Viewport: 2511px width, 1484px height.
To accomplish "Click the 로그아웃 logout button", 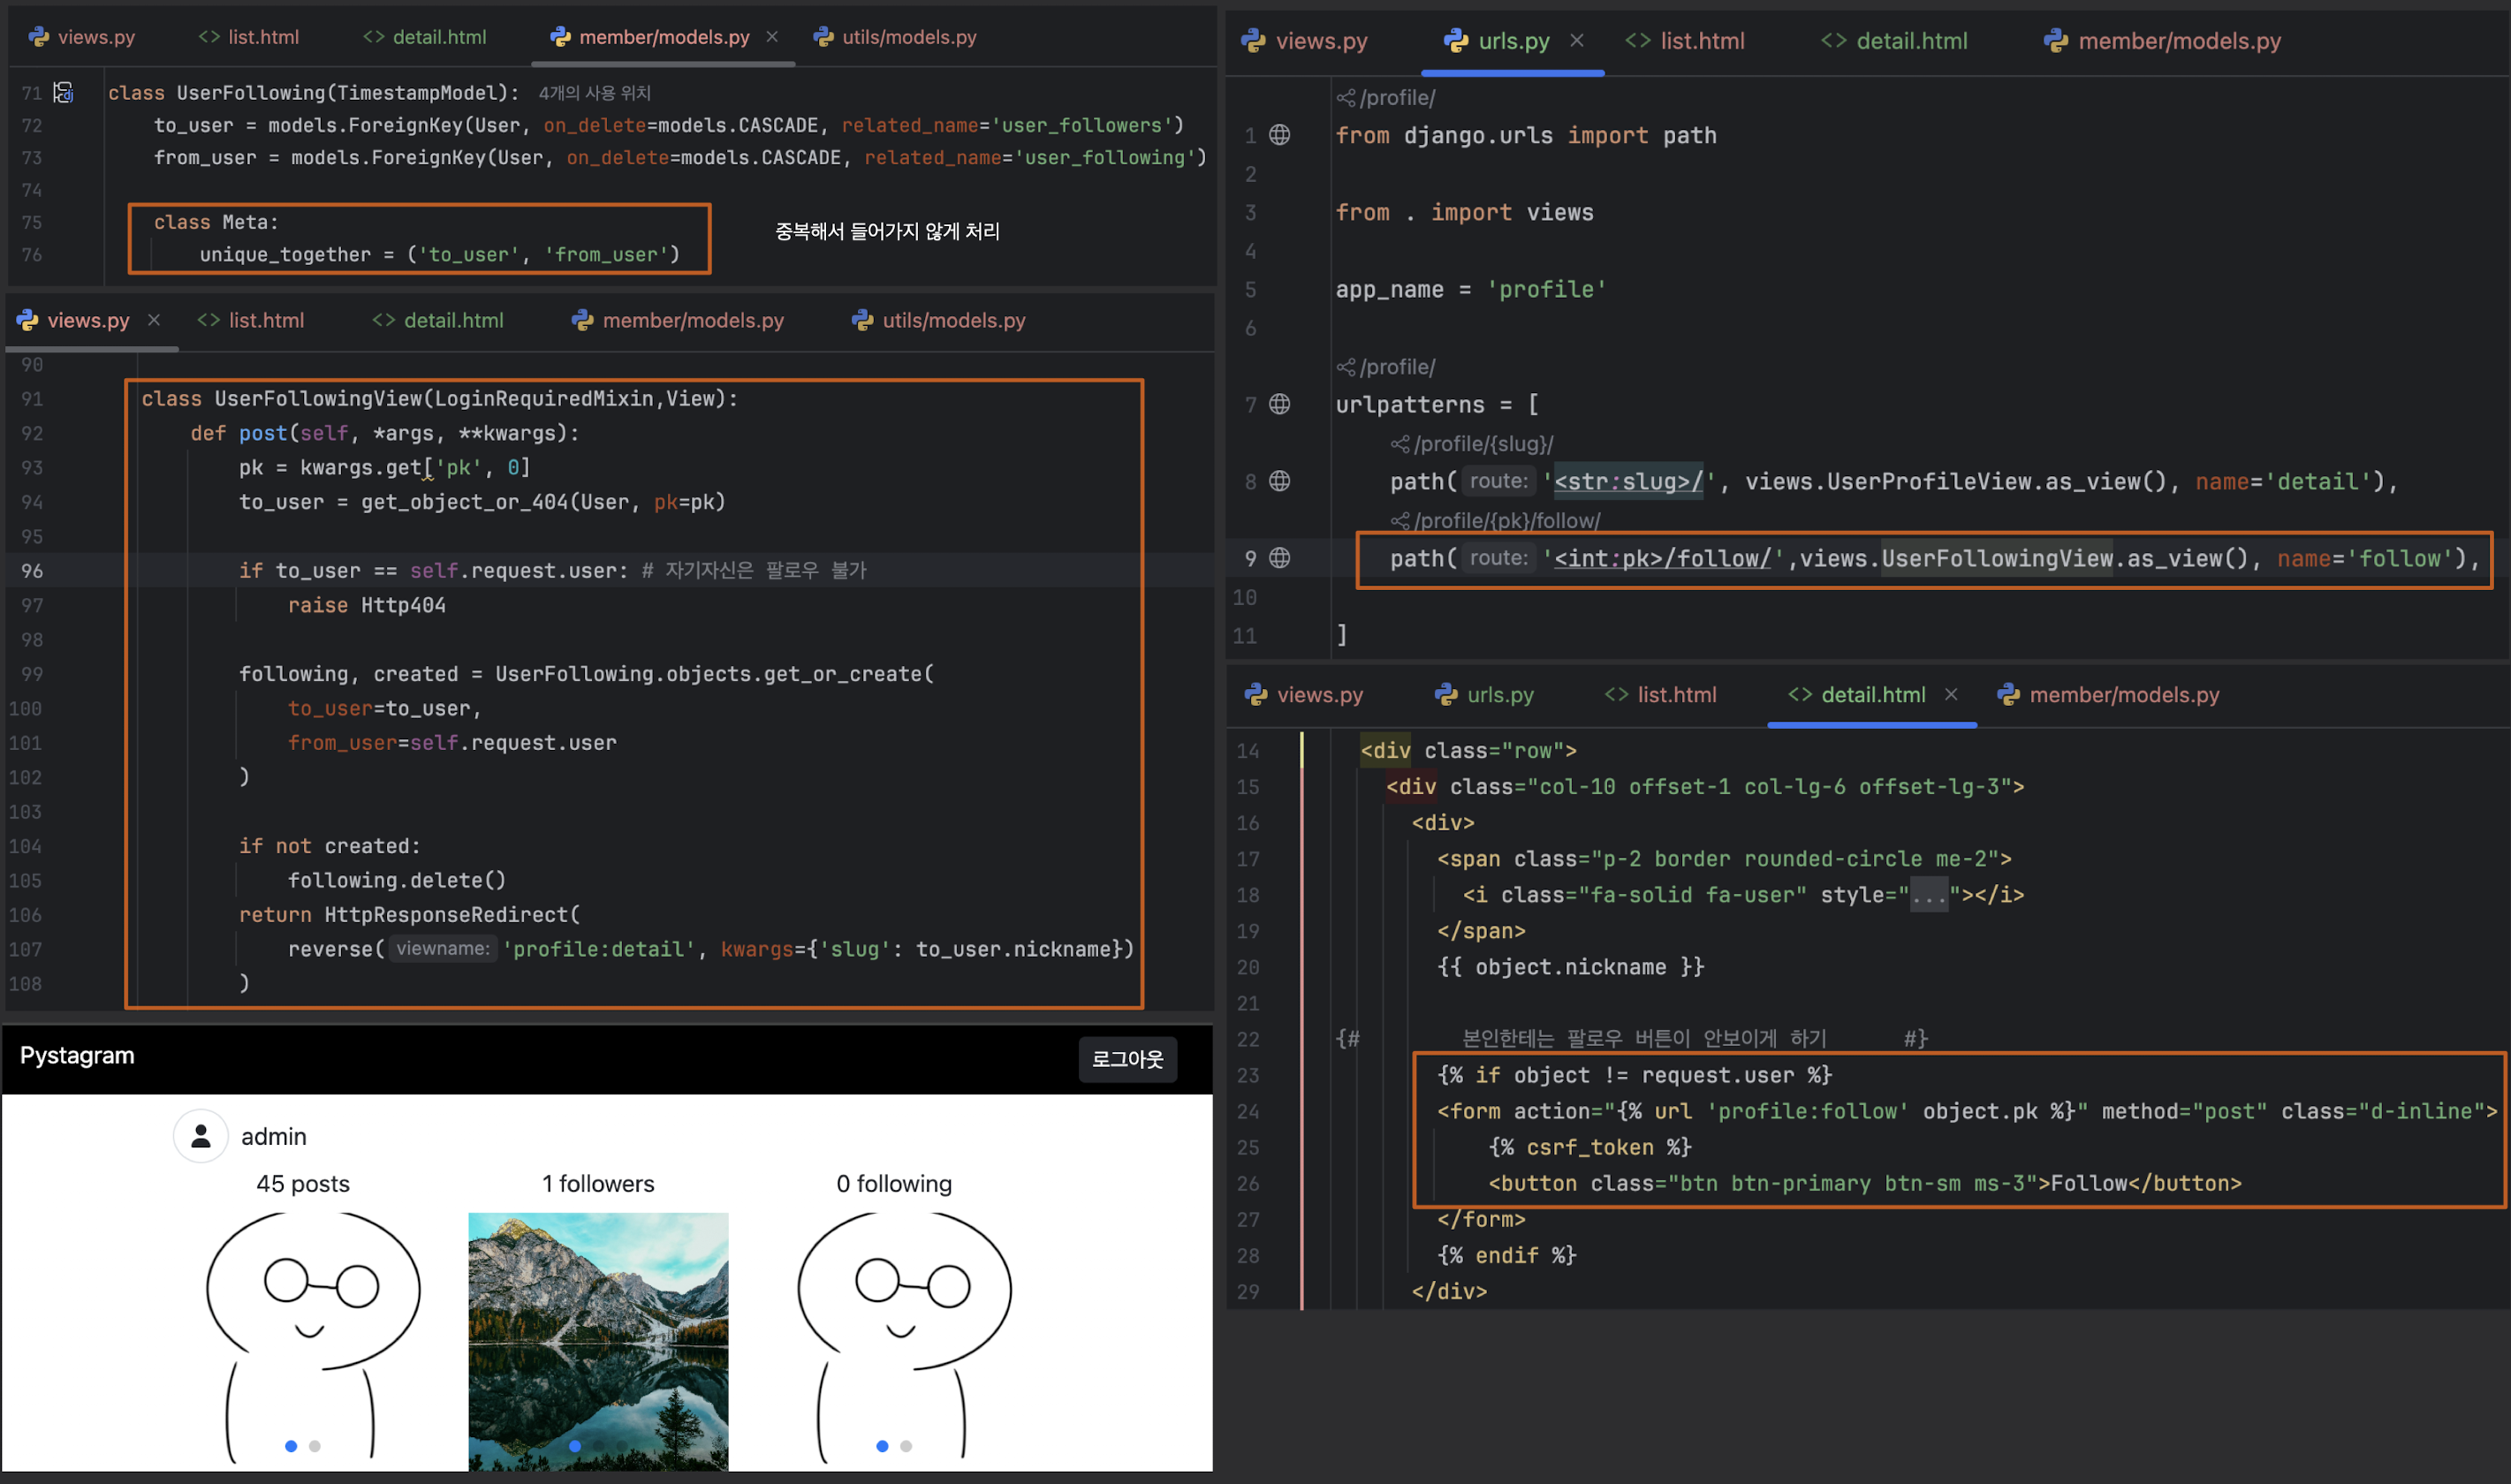I will [1127, 1059].
